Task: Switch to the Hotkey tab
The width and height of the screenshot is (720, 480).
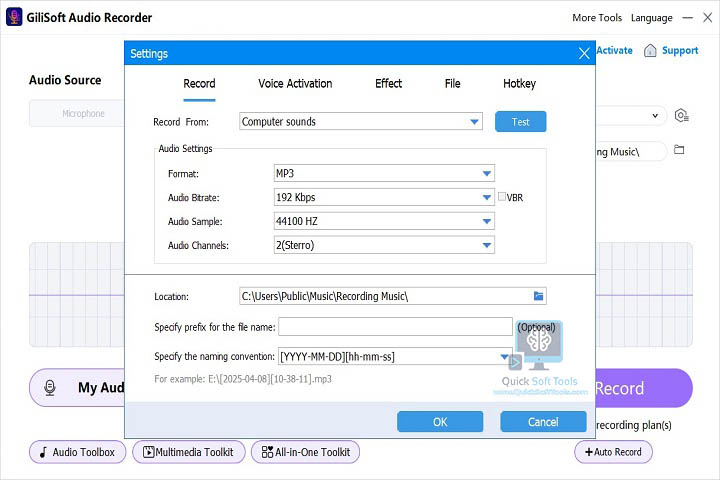Action: coord(519,84)
